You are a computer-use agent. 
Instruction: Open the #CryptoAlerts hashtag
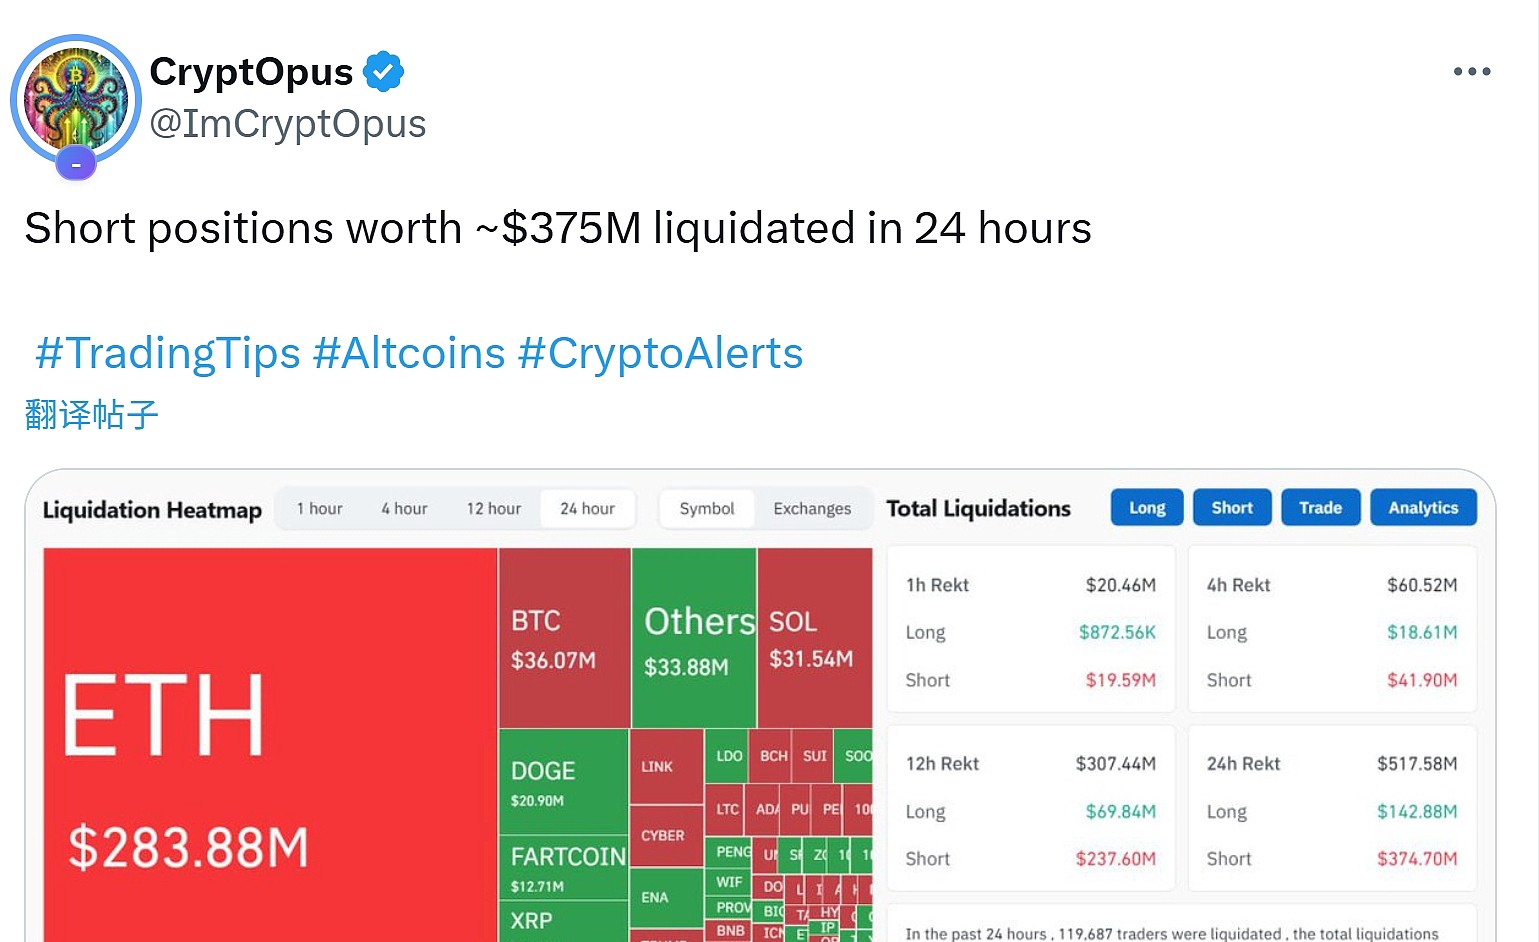pyautogui.click(x=660, y=352)
